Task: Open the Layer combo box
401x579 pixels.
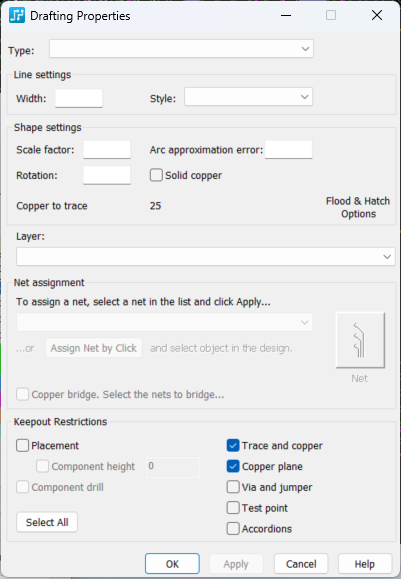Action: click(206, 256)
